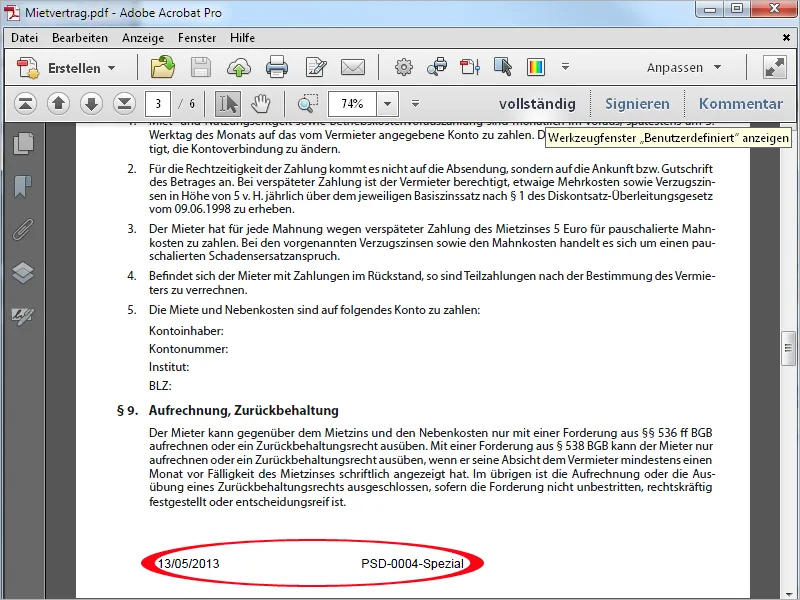Click the footer text PSD-0004-Spezial
Image resolution: width=800 pixels, height=600 pixels.
pos(412,564)
